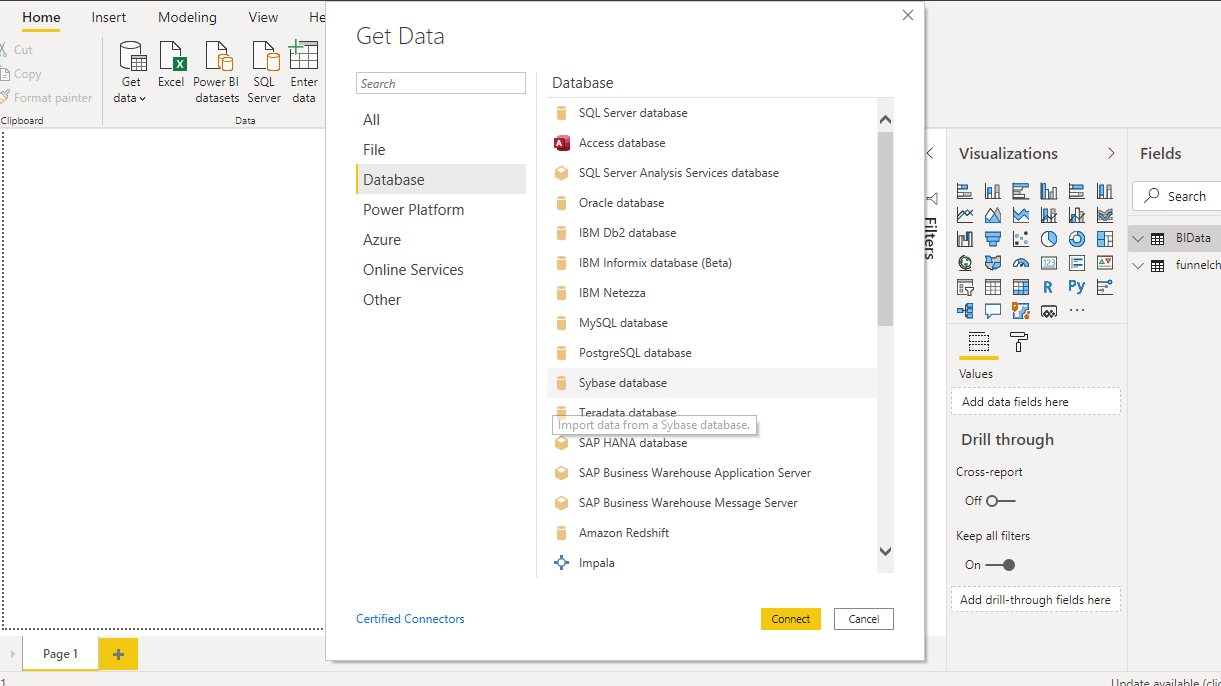Open the Format paint roller pane
Image resolution: width=1221 pixels, height=686 pixels.
(x=1019, y=342)
